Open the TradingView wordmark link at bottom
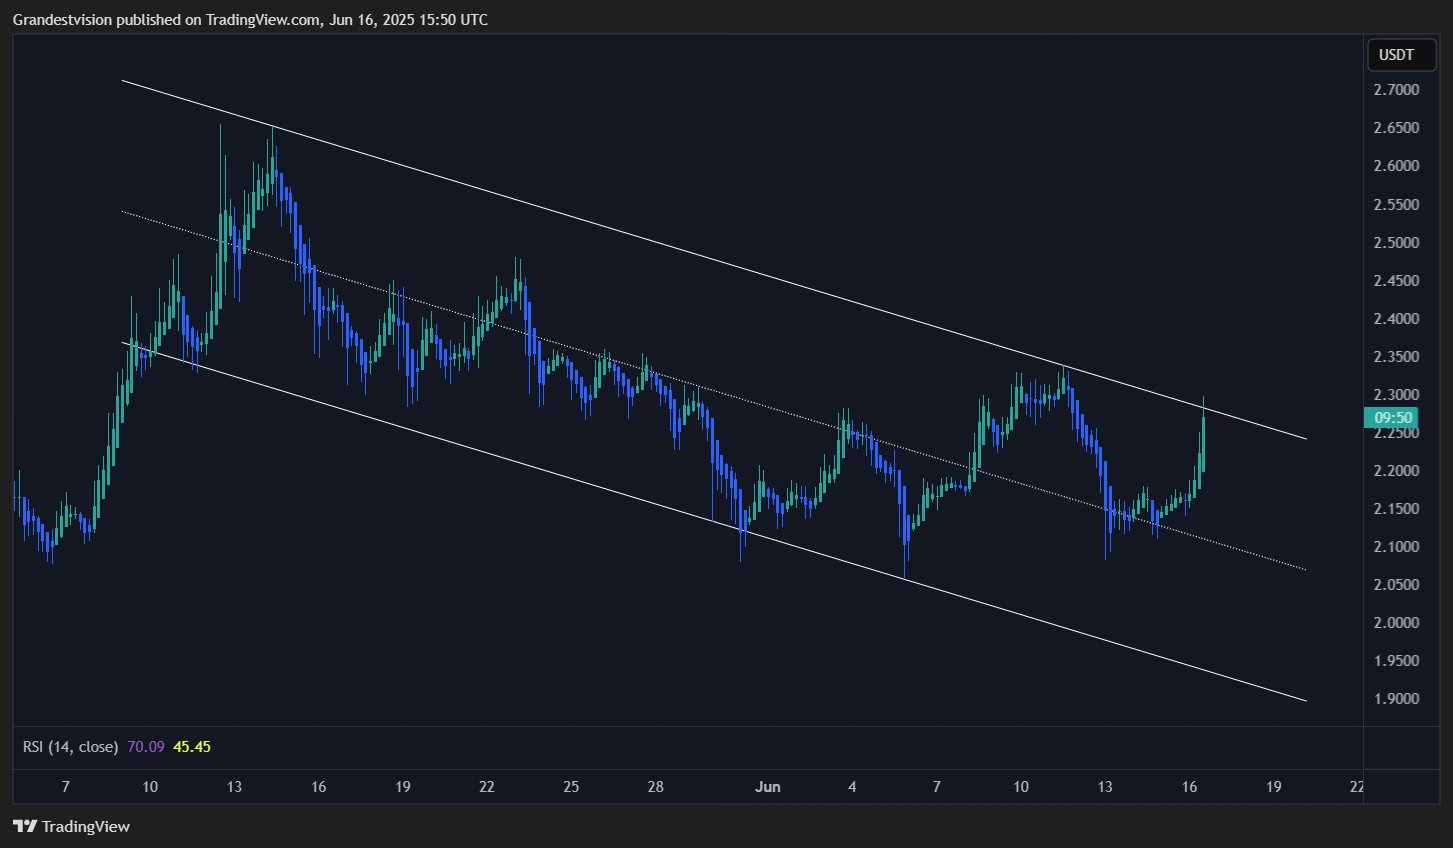1453x848 pixels. [x=86, y=827]
